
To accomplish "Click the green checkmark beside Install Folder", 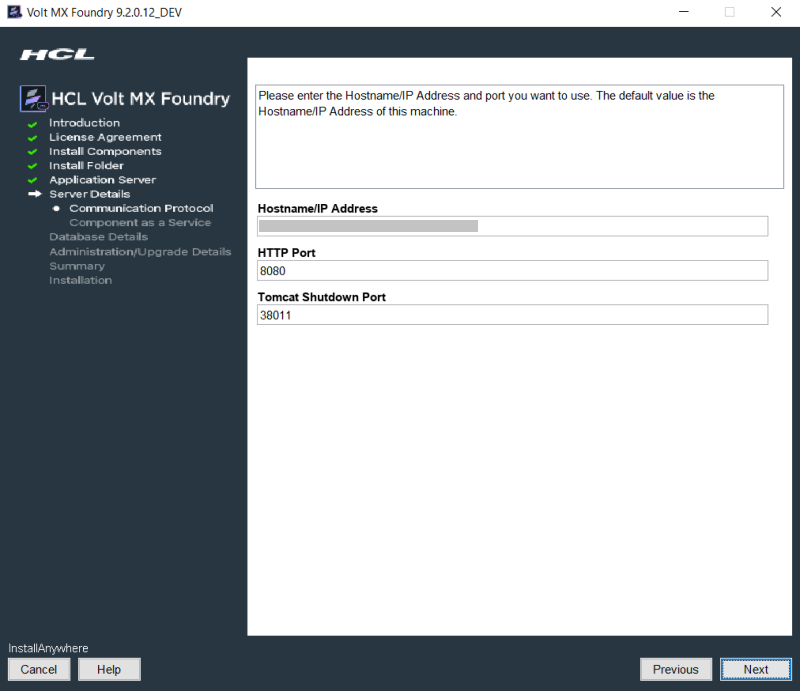I will pos(33,166).
